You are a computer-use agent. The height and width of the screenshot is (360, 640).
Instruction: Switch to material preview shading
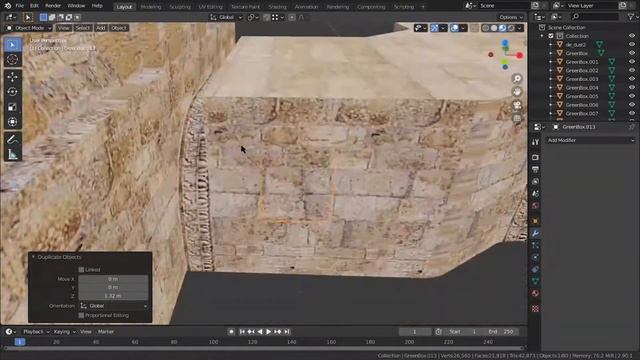[x=502, y=28]
